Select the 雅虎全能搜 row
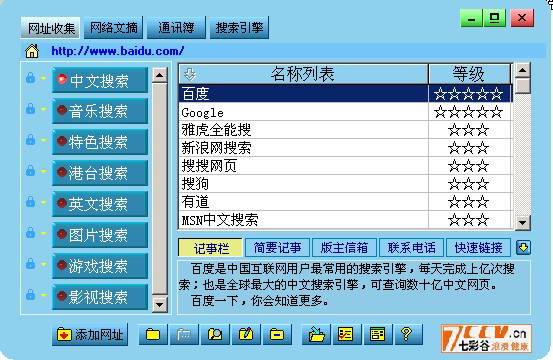 point(345,130)
